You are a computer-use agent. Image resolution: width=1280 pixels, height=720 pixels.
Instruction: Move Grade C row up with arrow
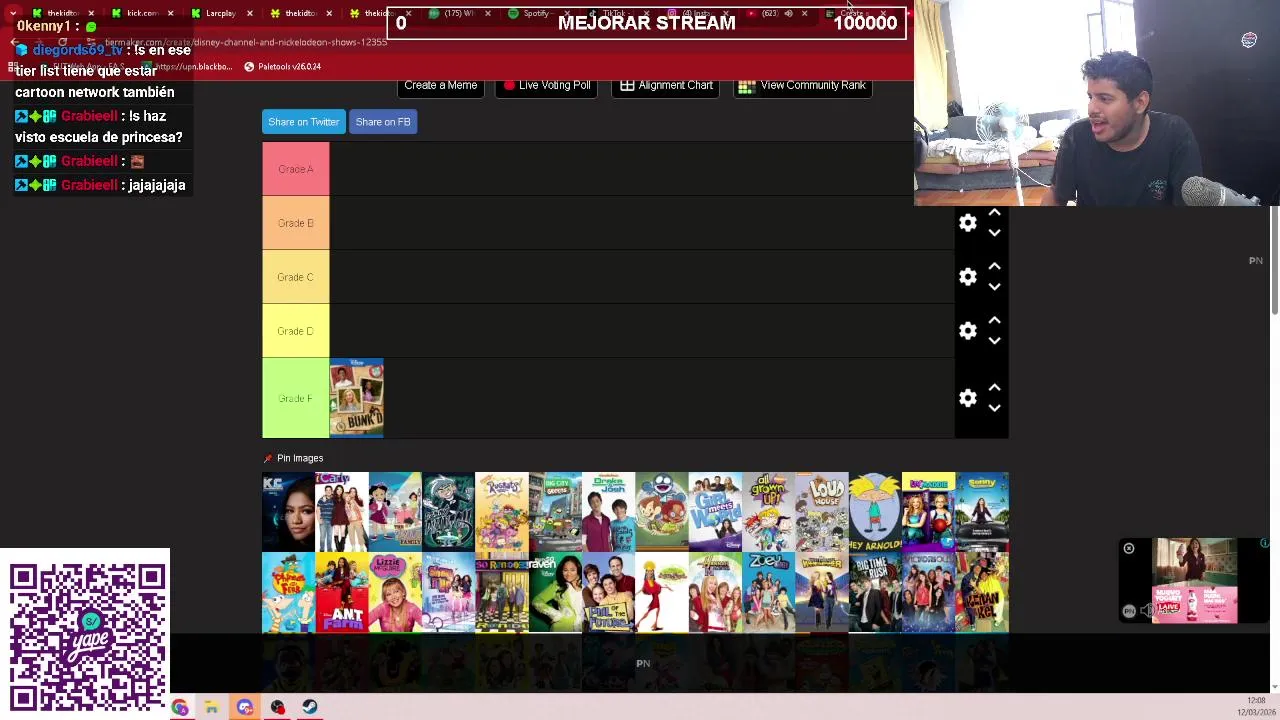coord(994,267)
